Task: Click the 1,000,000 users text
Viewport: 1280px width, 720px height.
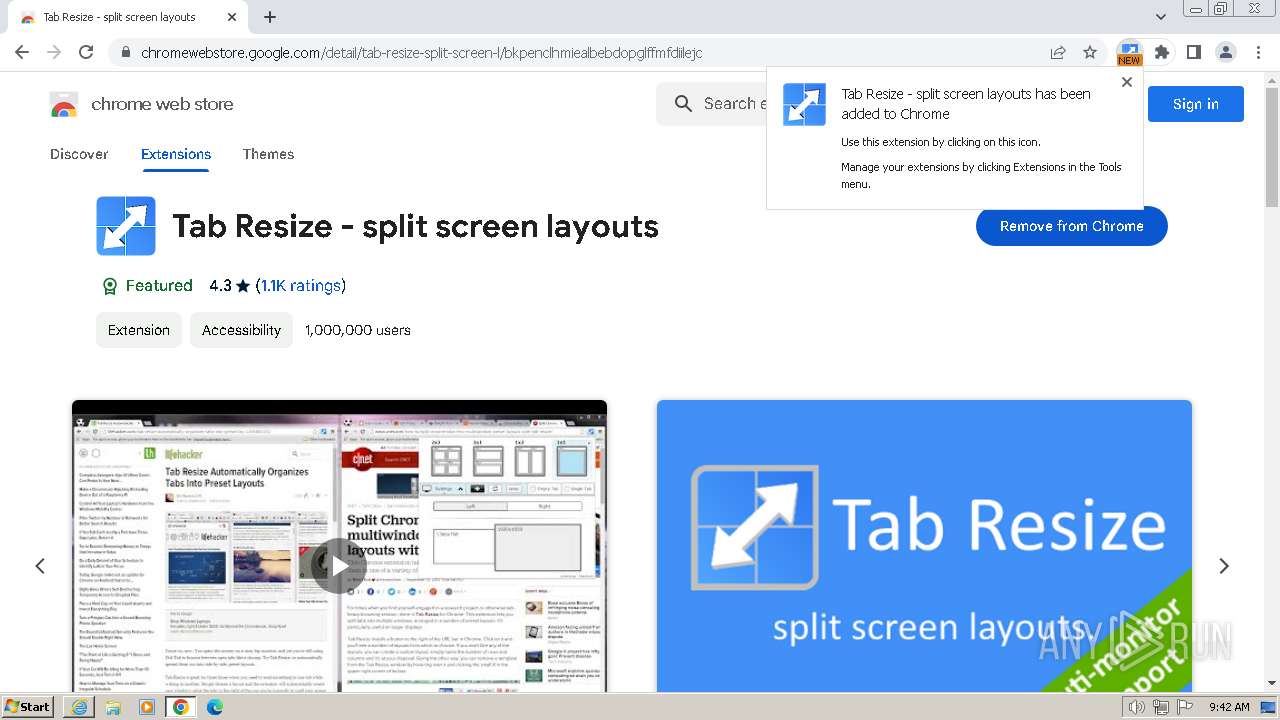Action: [x=358, y=330]
